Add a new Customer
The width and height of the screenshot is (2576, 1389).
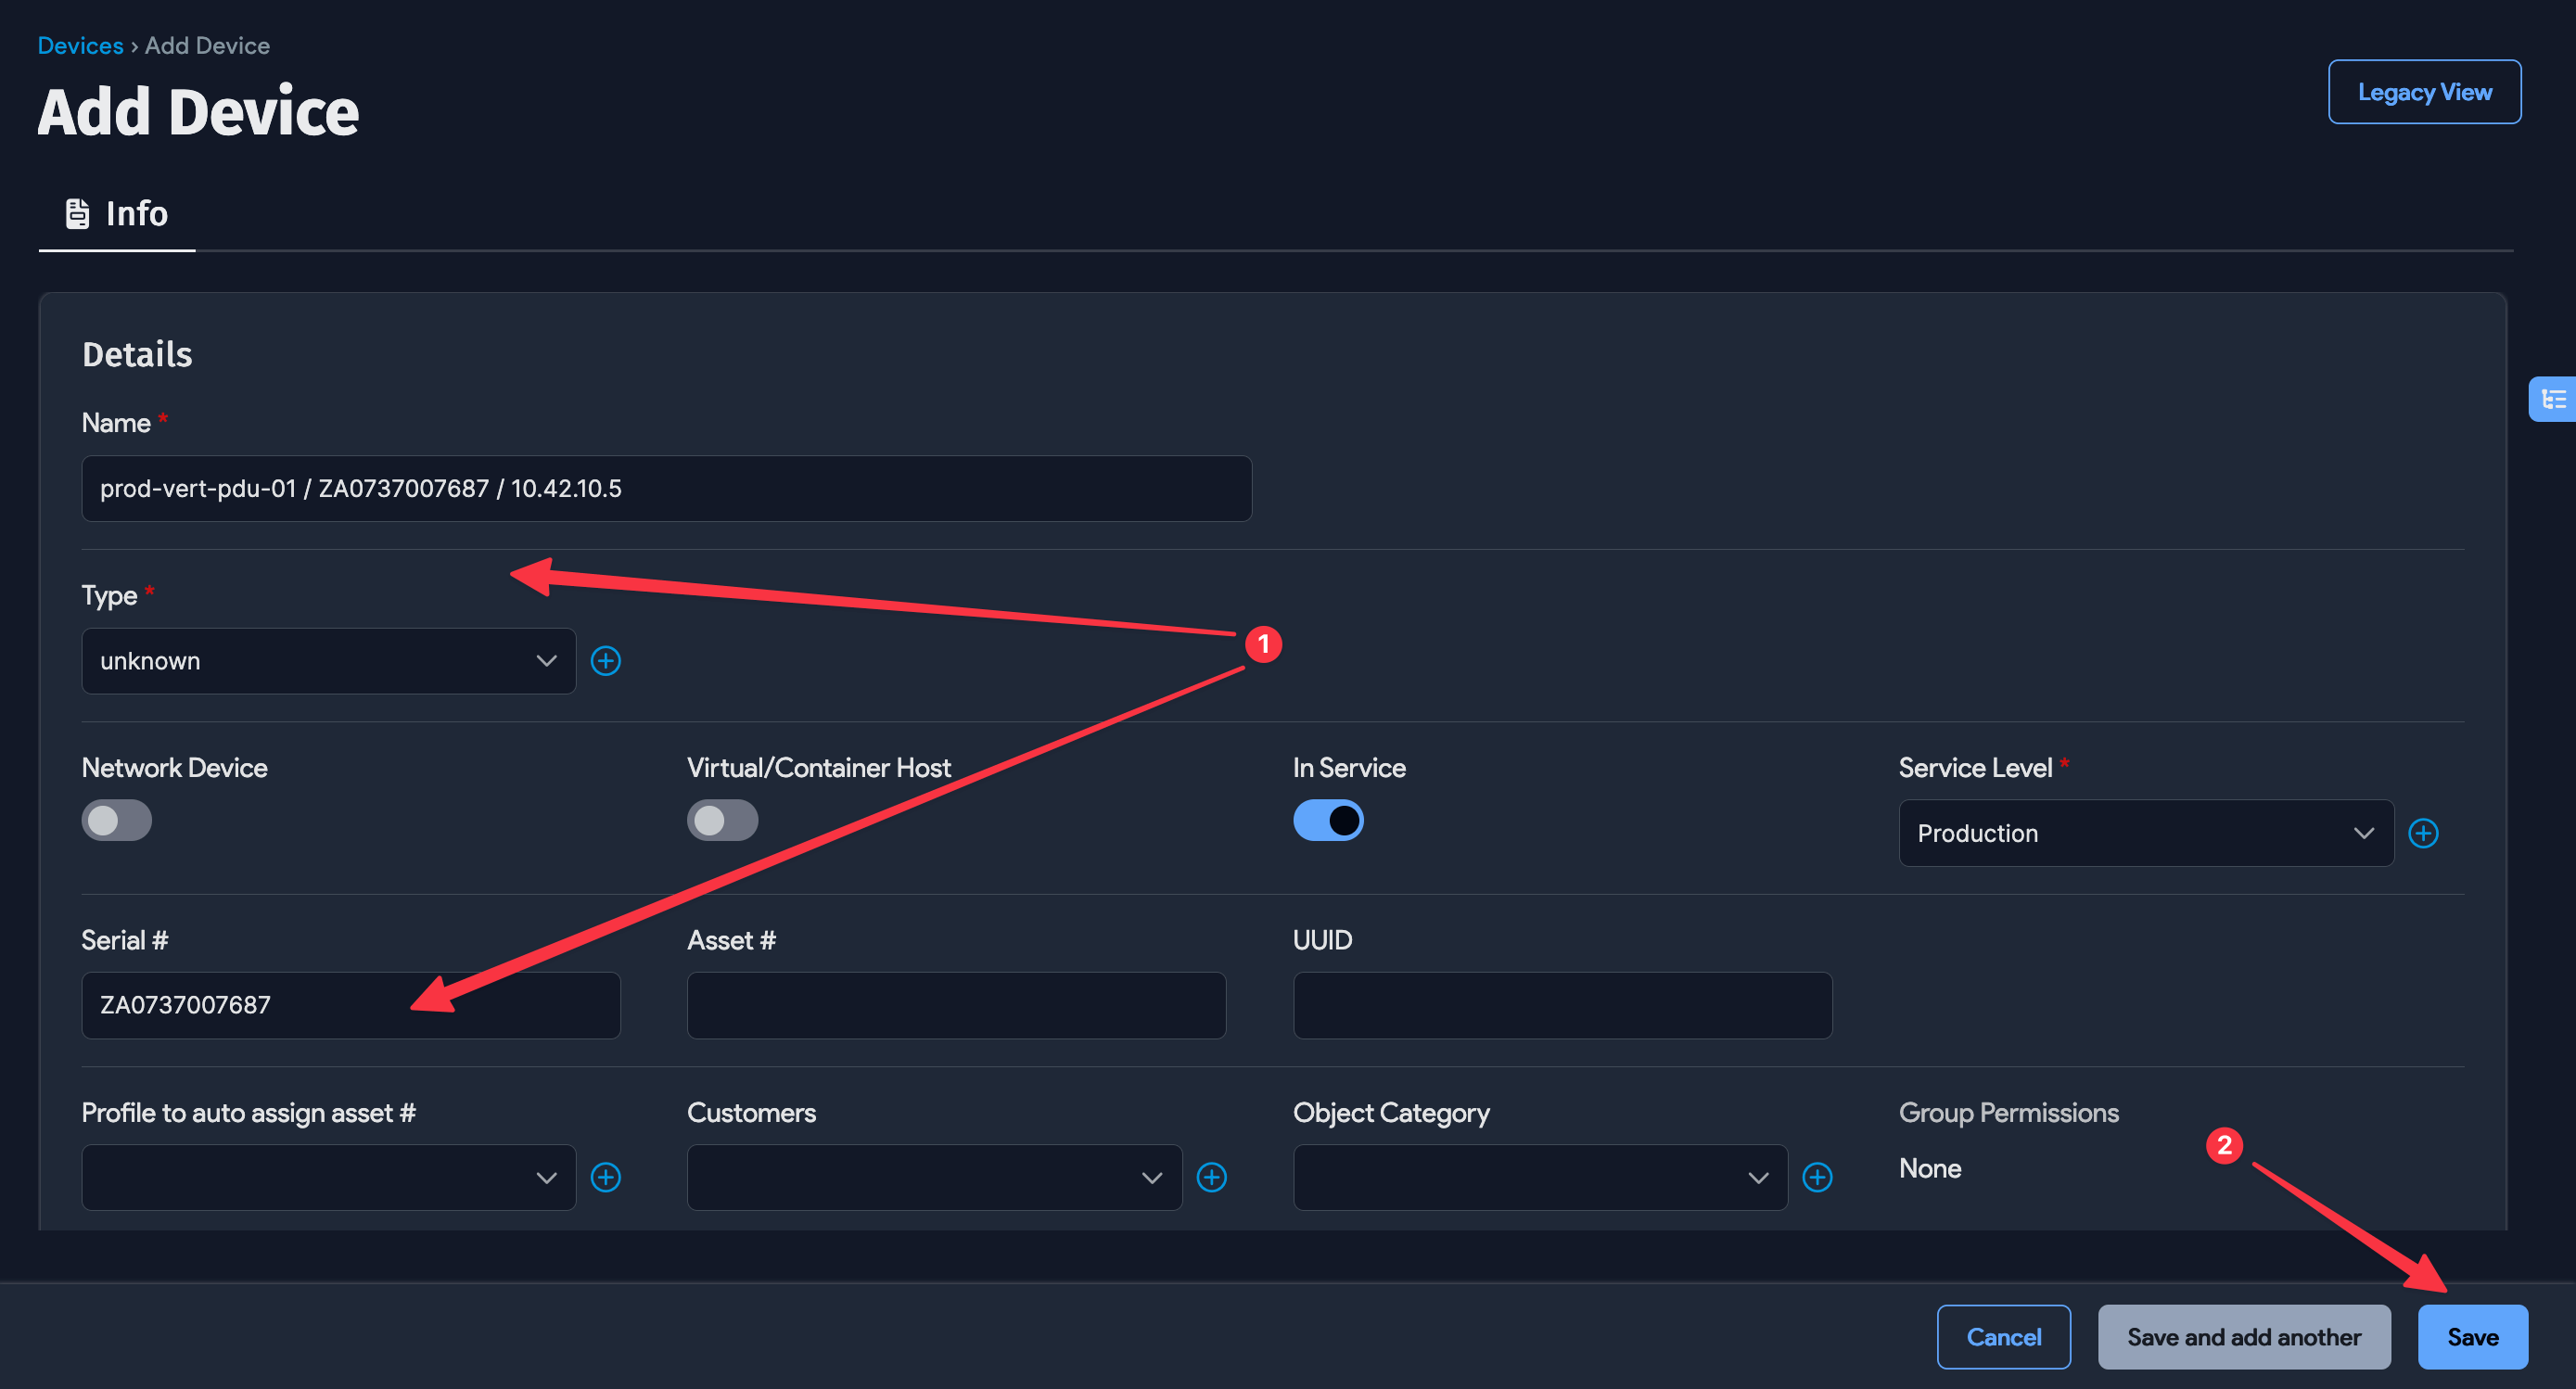point(1212,1177)
